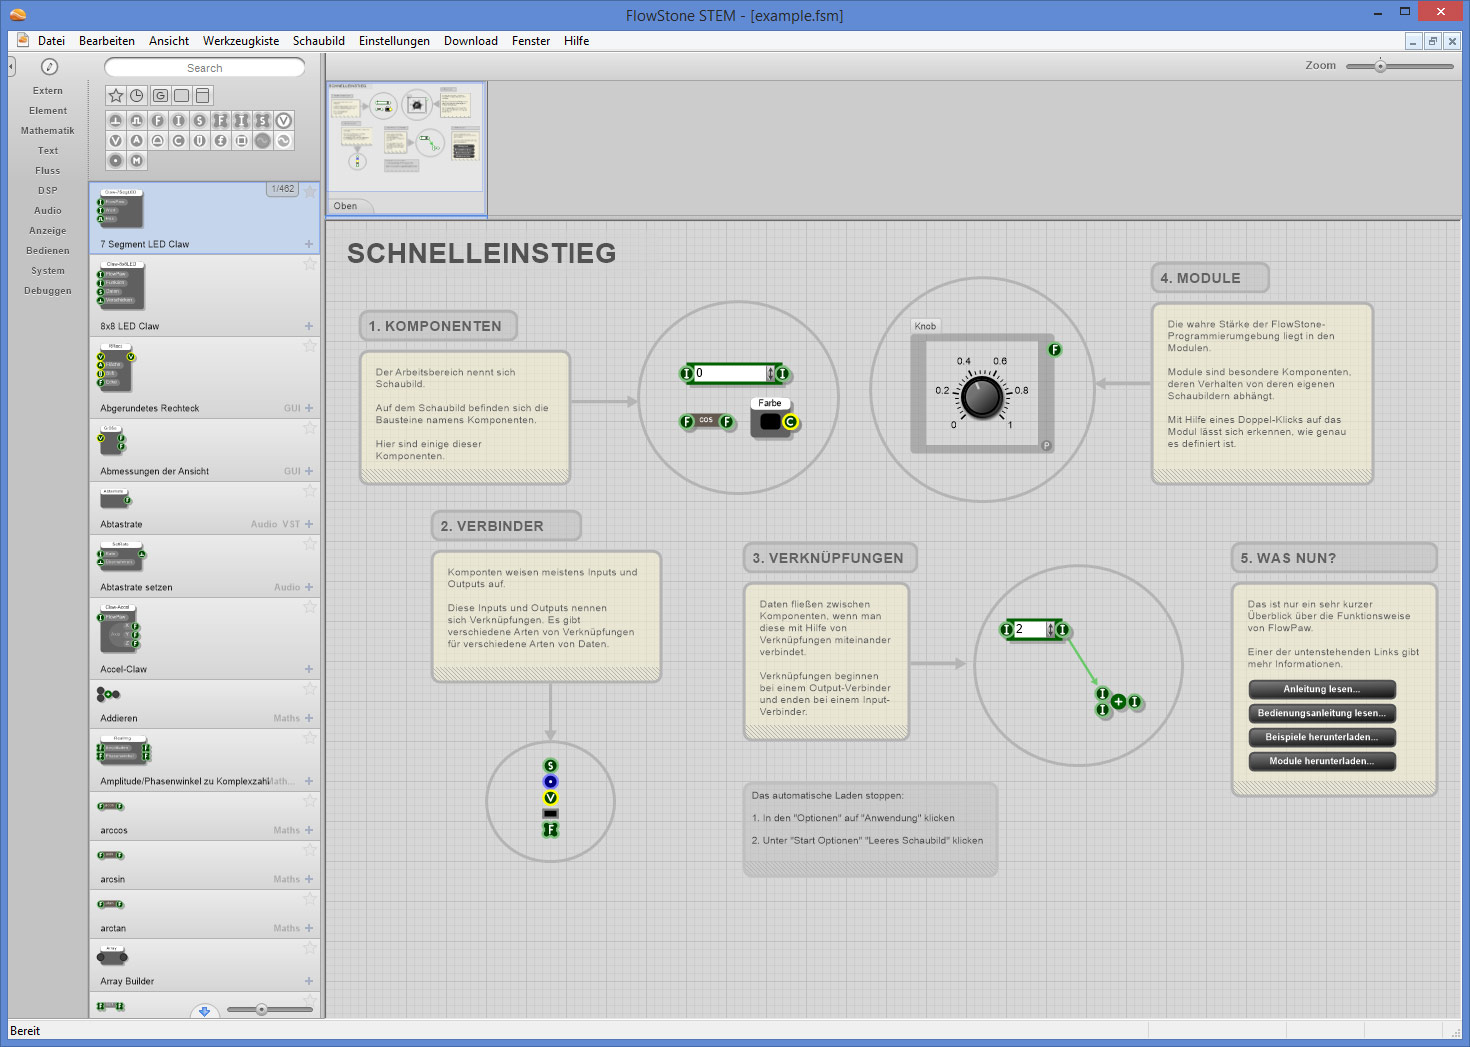Expand 7 Segment LED Claw with plus

point(309,244)
